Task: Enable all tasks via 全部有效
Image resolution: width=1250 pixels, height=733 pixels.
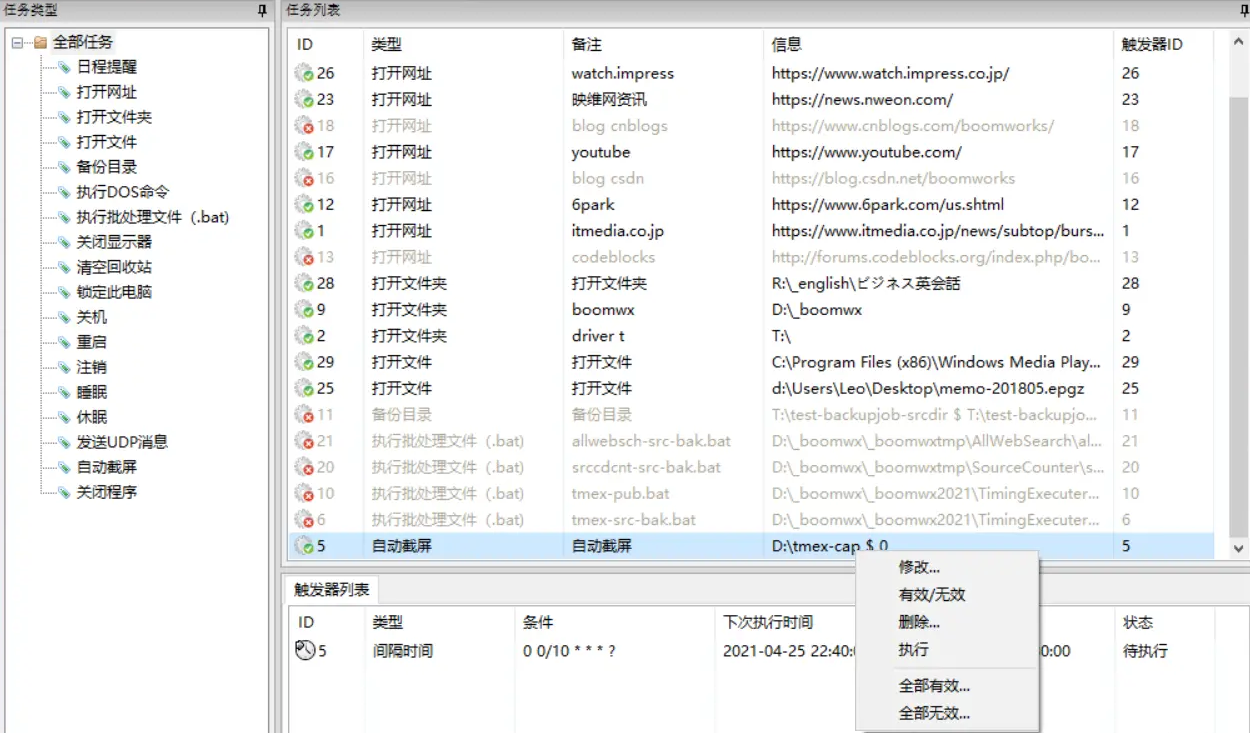Action: coord(934,686)
